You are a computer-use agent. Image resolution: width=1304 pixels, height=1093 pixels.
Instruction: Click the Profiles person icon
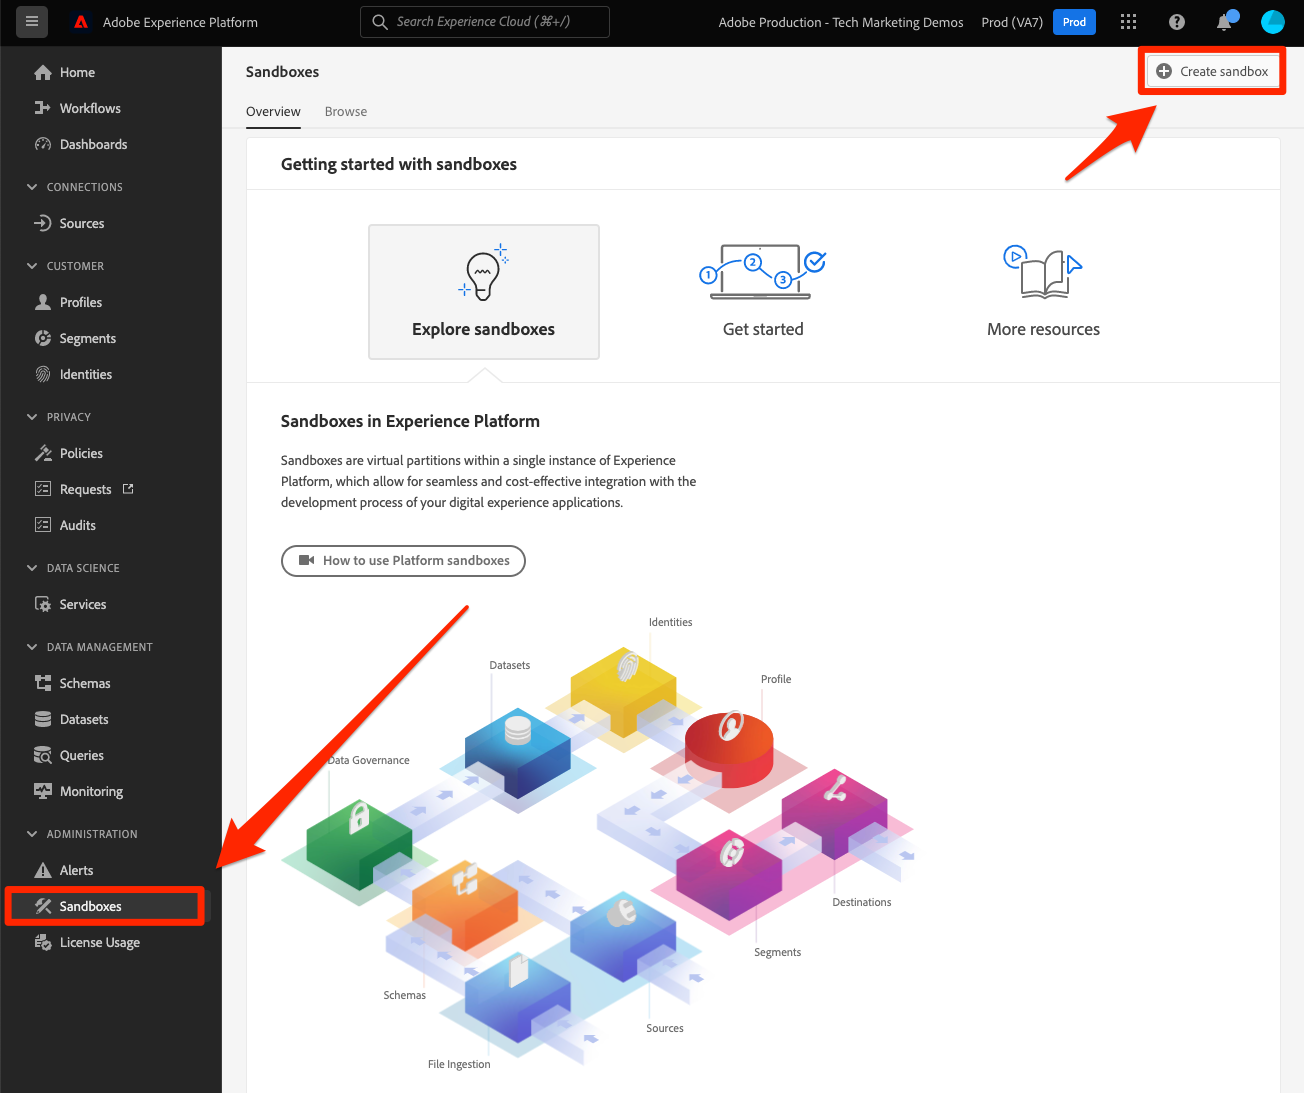click(43, 302)
